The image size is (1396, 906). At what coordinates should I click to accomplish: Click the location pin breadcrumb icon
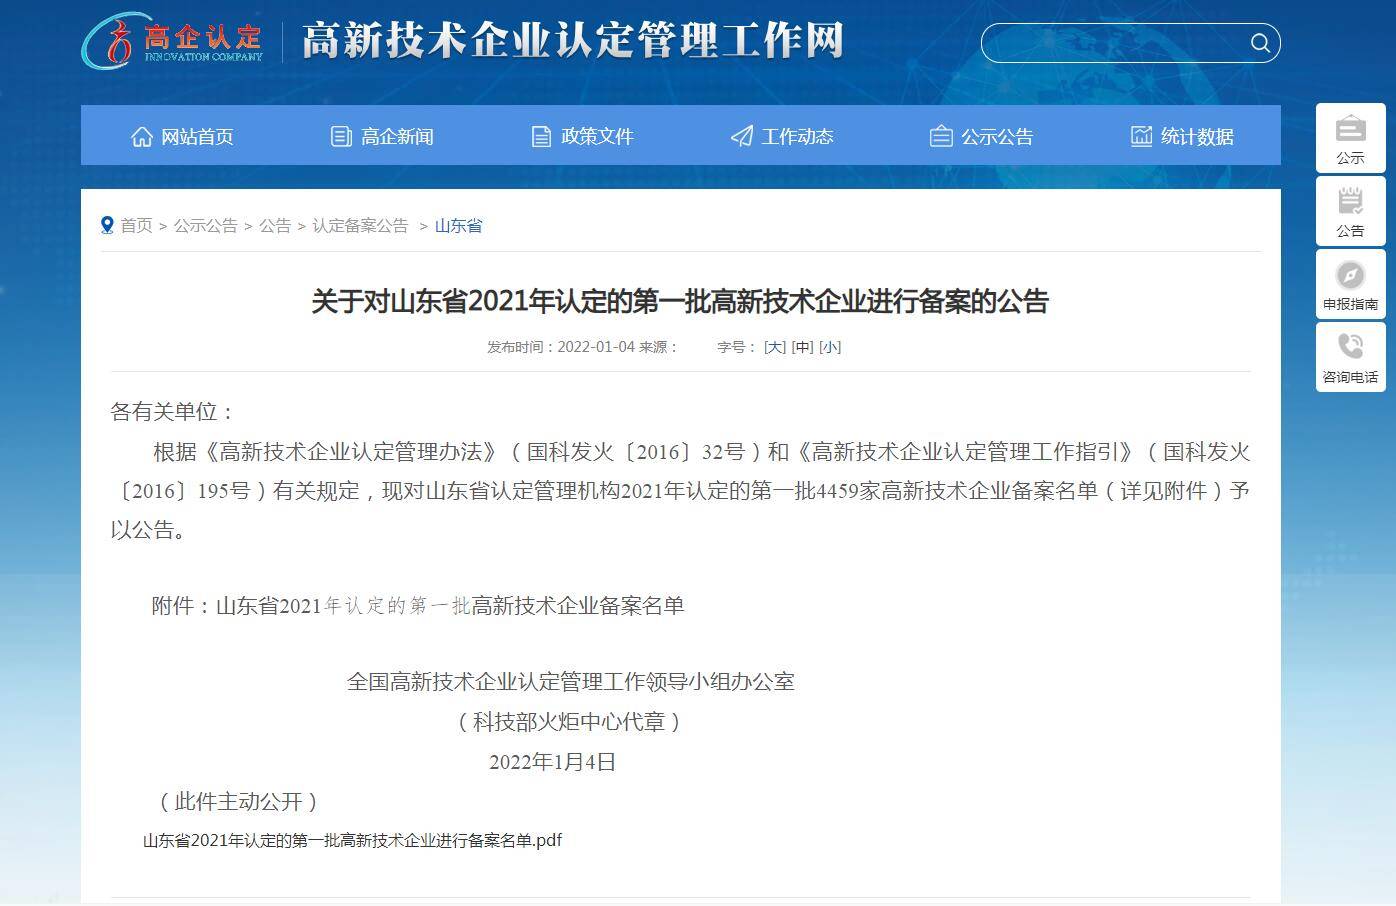[107, 225]
